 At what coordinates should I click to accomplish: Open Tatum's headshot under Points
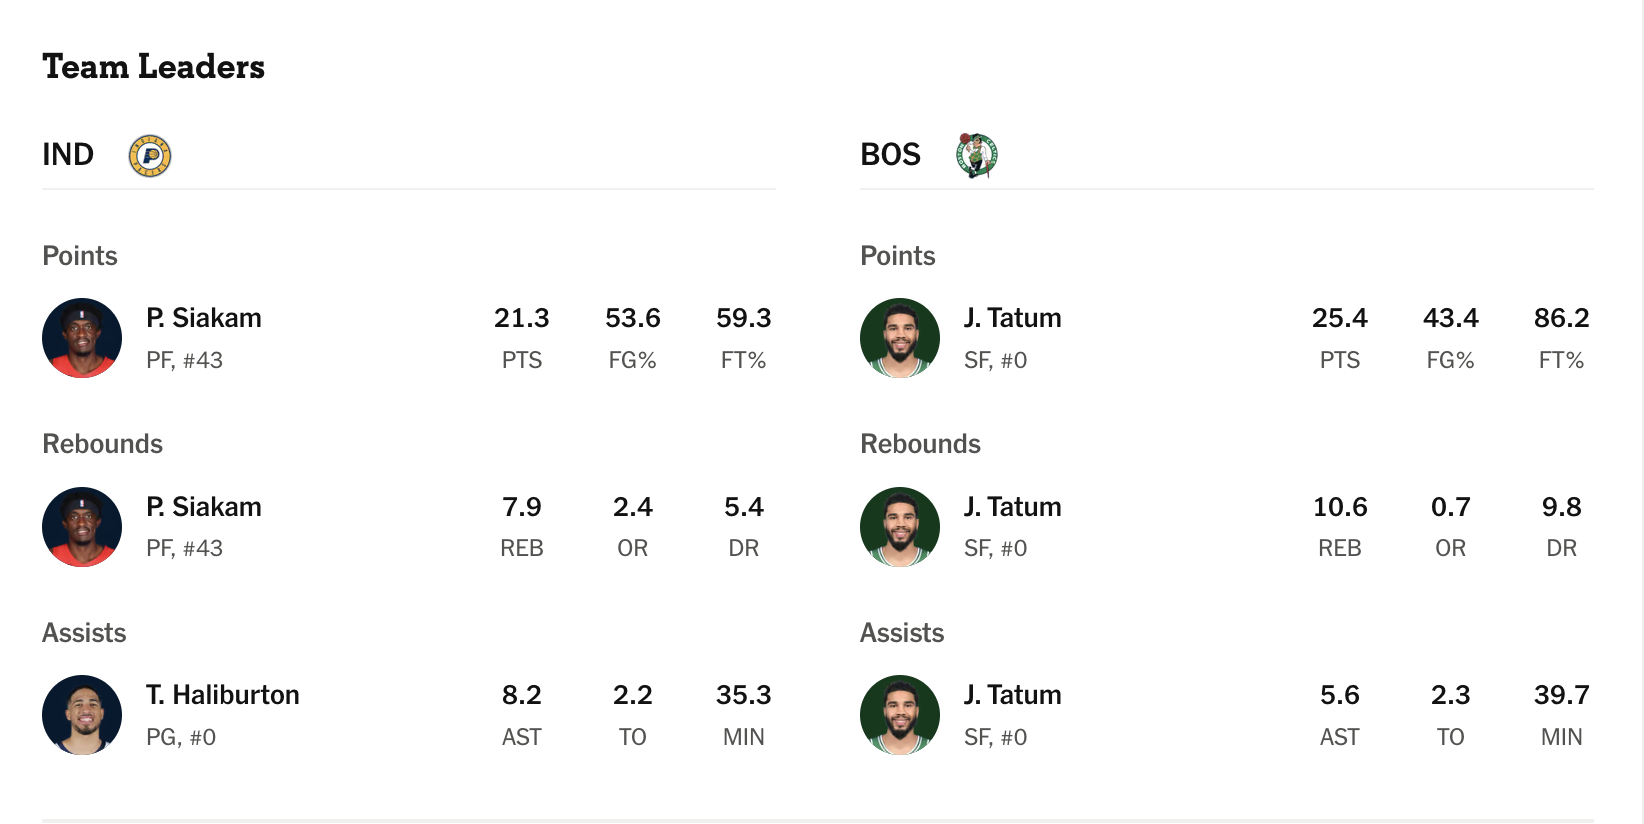[900, 338]
